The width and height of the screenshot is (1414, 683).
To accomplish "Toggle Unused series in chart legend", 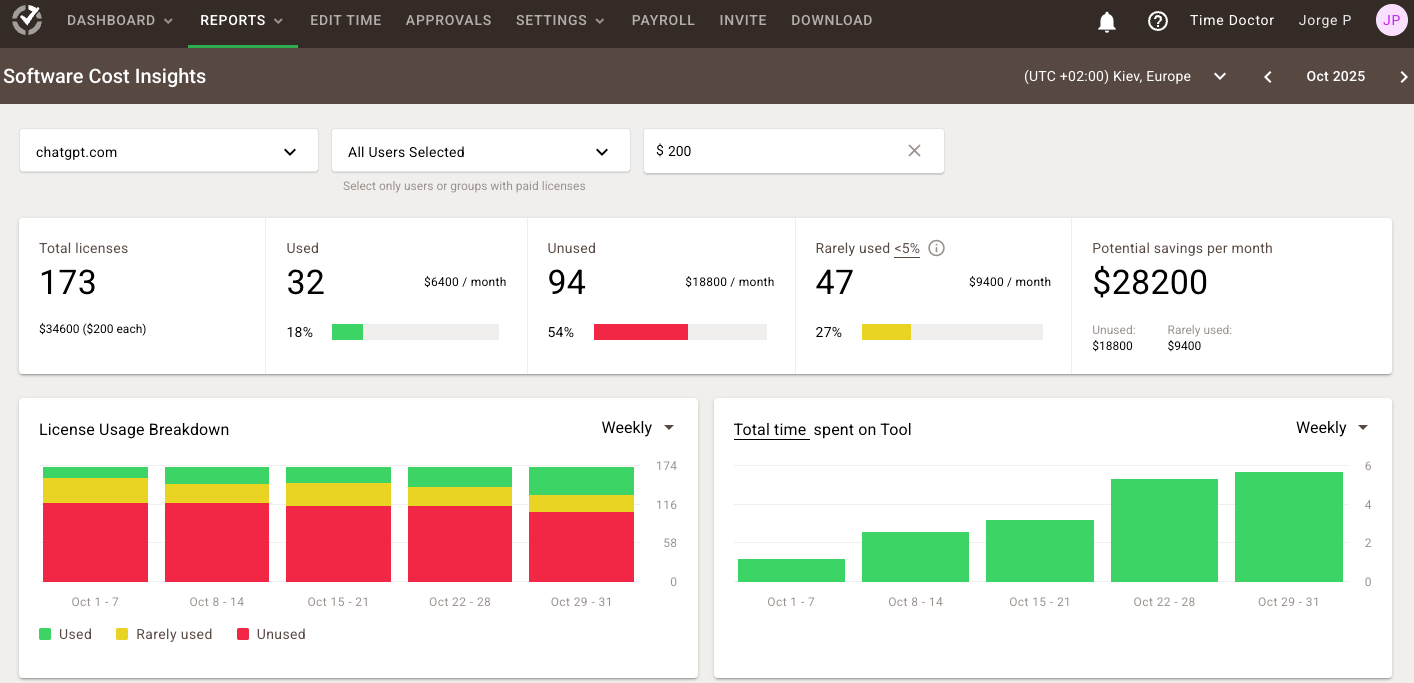I will (271, 634).
